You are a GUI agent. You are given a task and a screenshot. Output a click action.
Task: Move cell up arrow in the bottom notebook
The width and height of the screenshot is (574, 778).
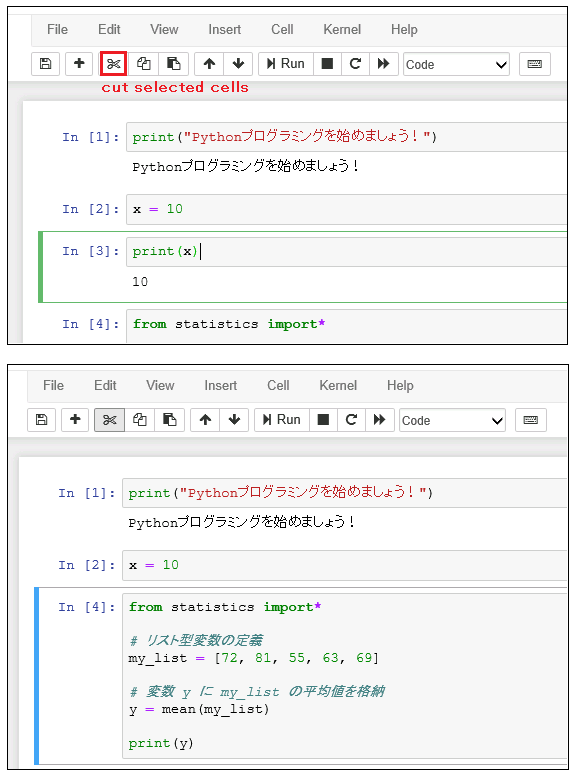click(x=205, y=420)
